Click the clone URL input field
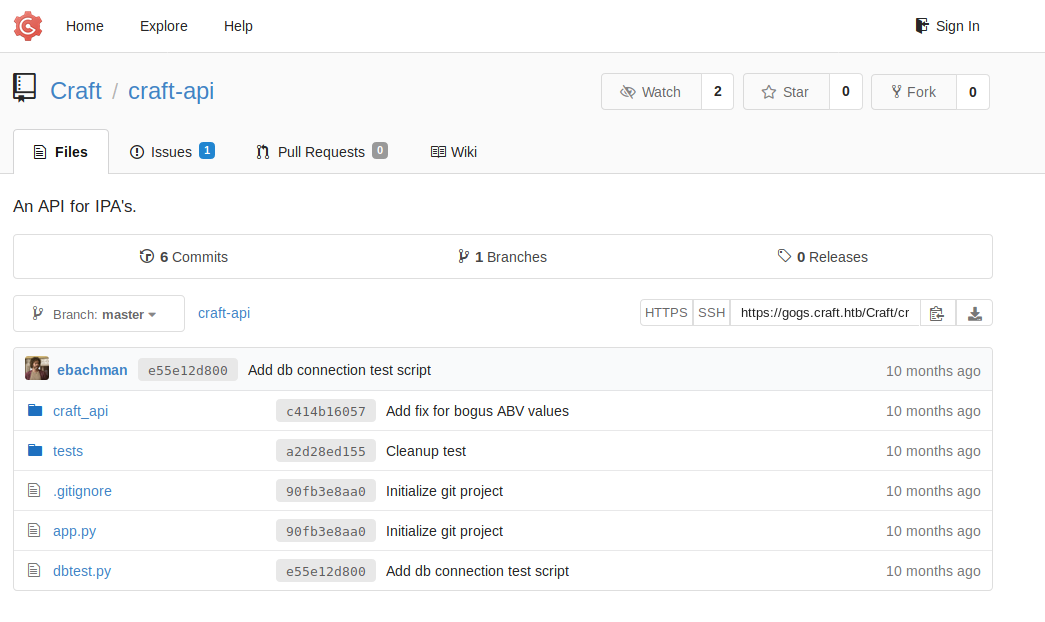1045x622 pixels. (x=825, y=313)
